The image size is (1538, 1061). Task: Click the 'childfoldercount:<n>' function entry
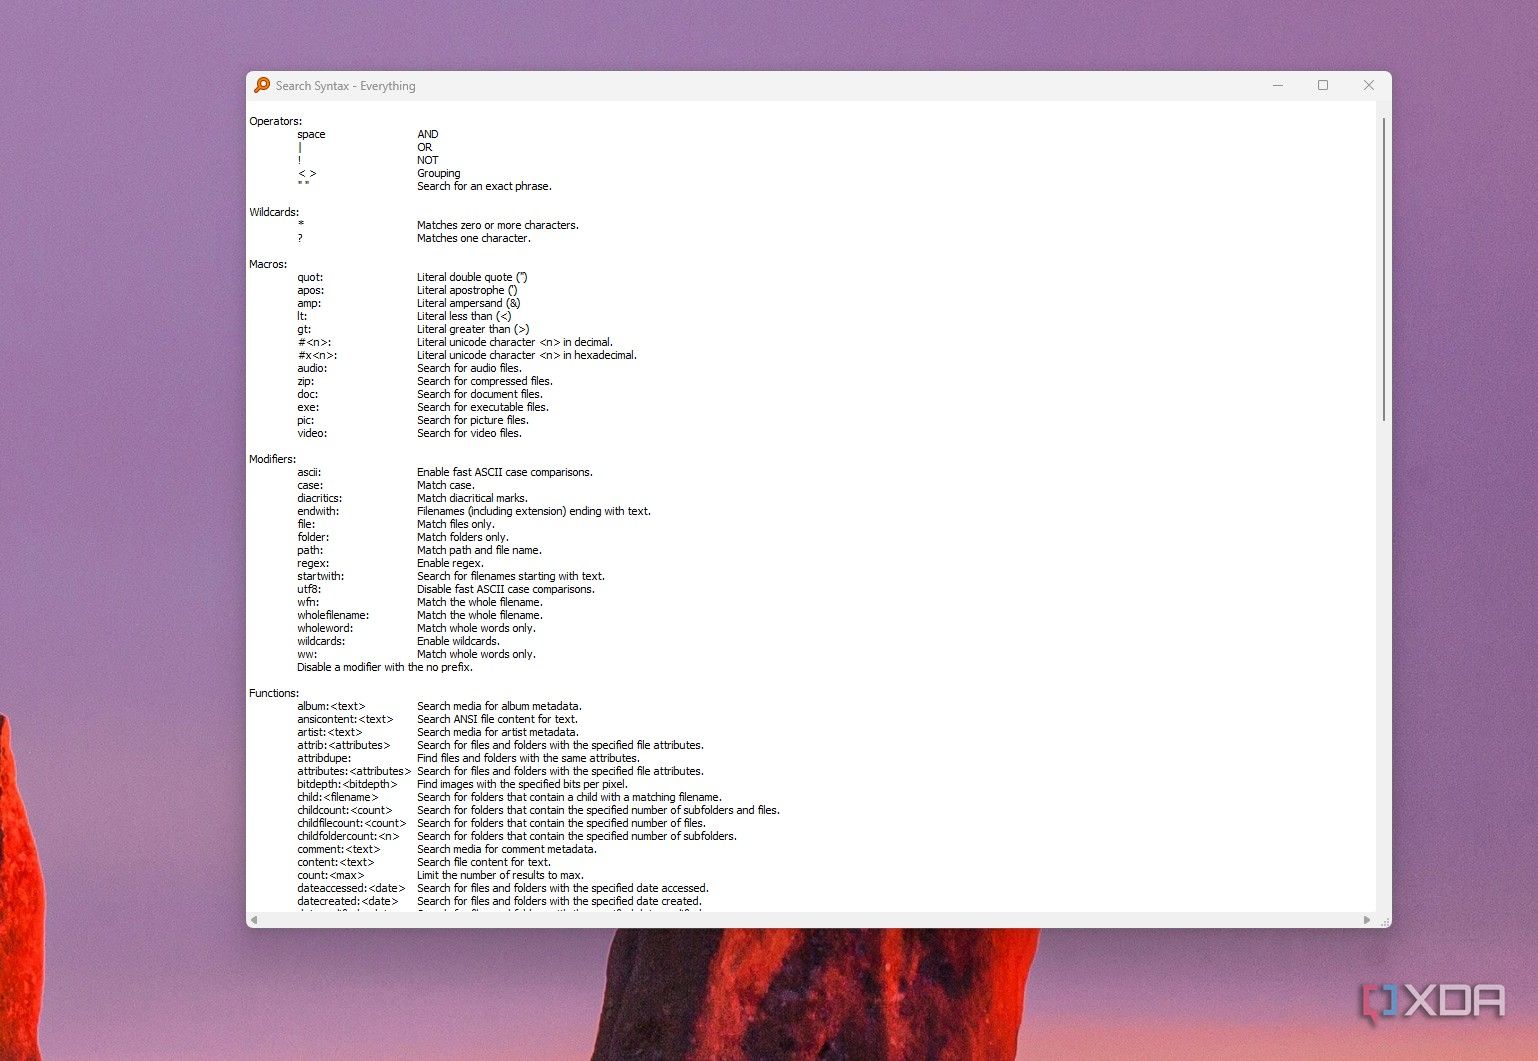(348, 836)
